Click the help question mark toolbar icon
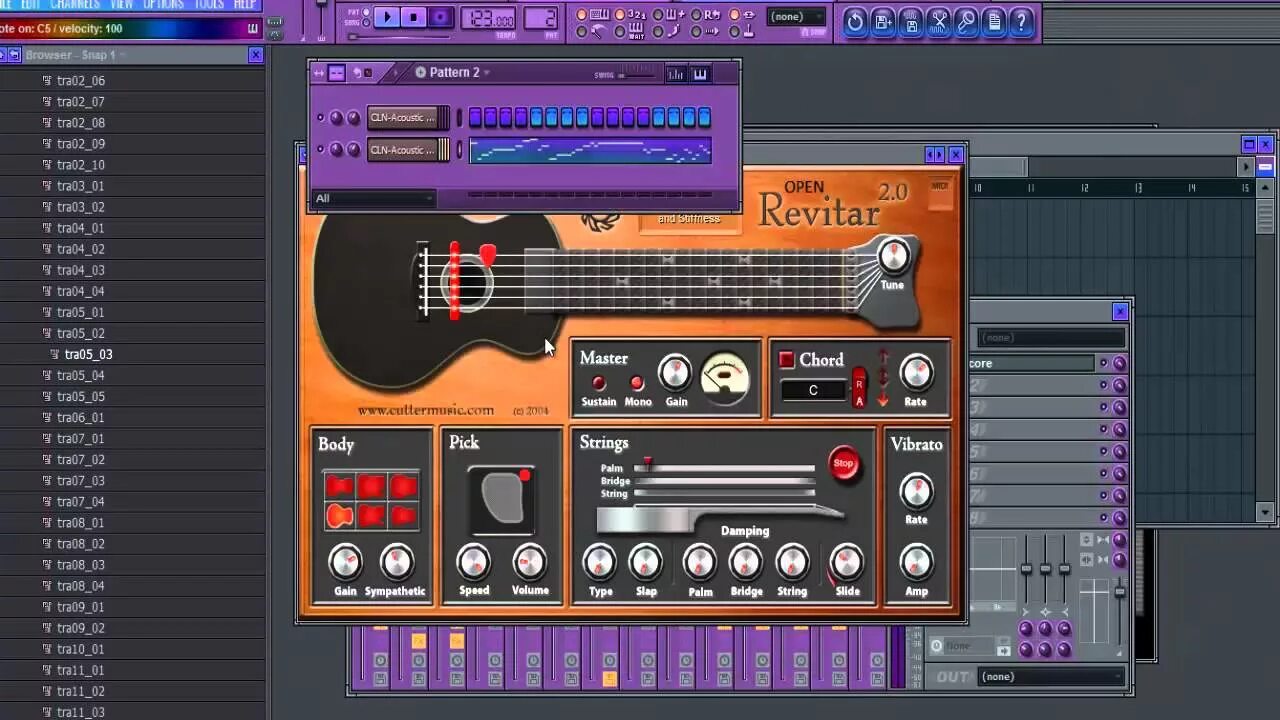1280x720 pixels. tap(1021, 21)
